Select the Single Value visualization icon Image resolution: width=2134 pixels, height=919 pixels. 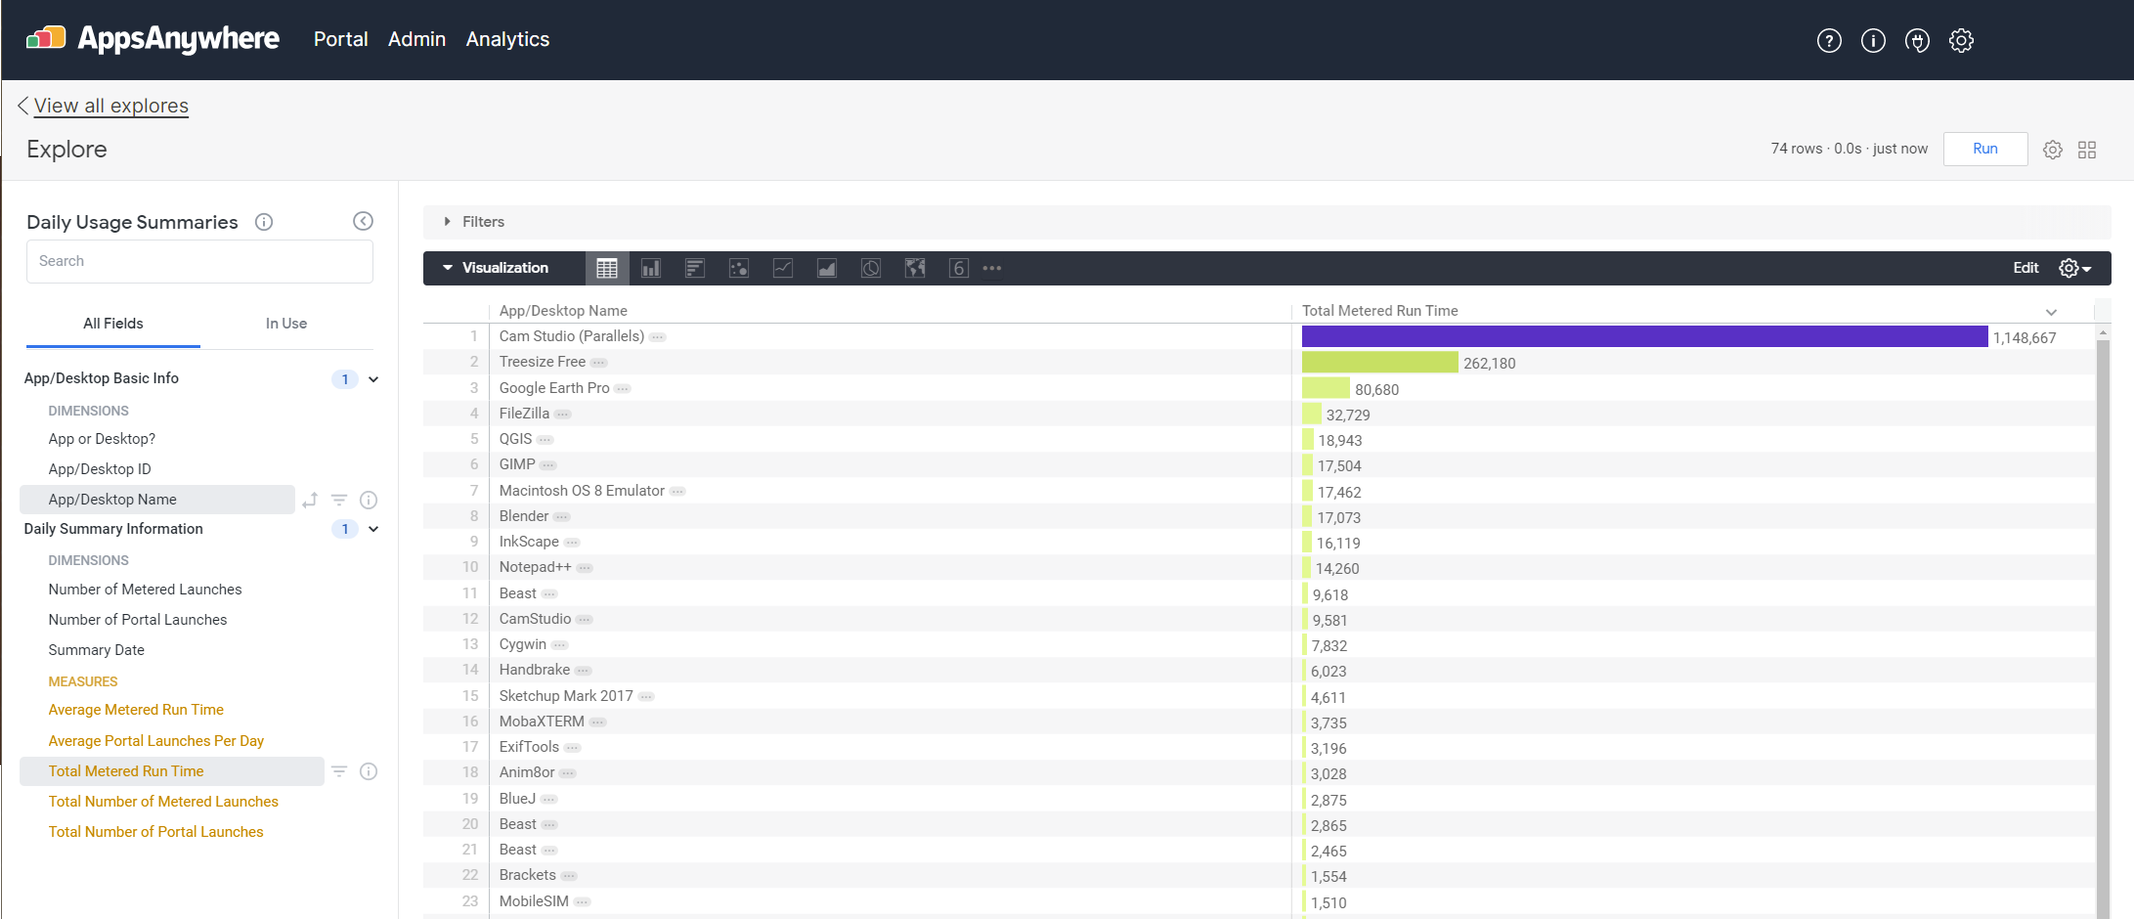click(x=959, y=268)
